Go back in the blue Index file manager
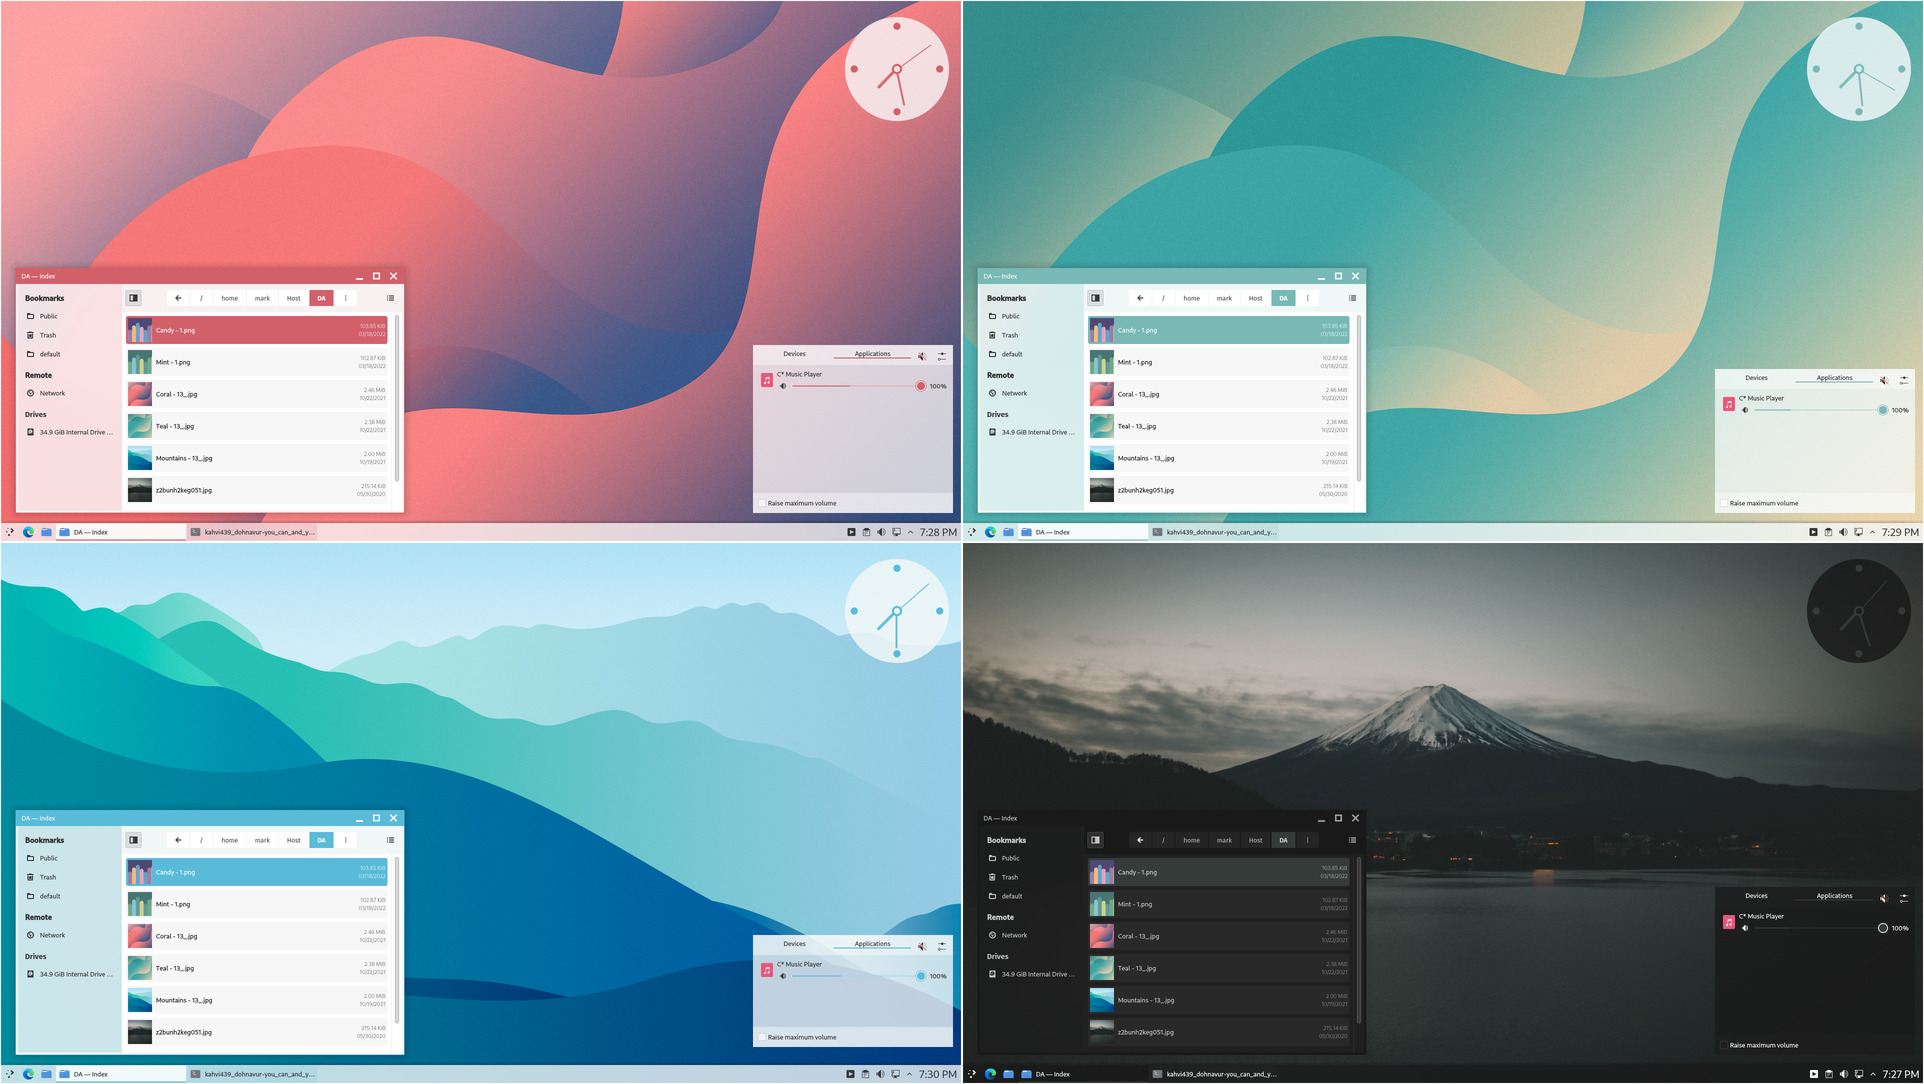 [178, 840]
